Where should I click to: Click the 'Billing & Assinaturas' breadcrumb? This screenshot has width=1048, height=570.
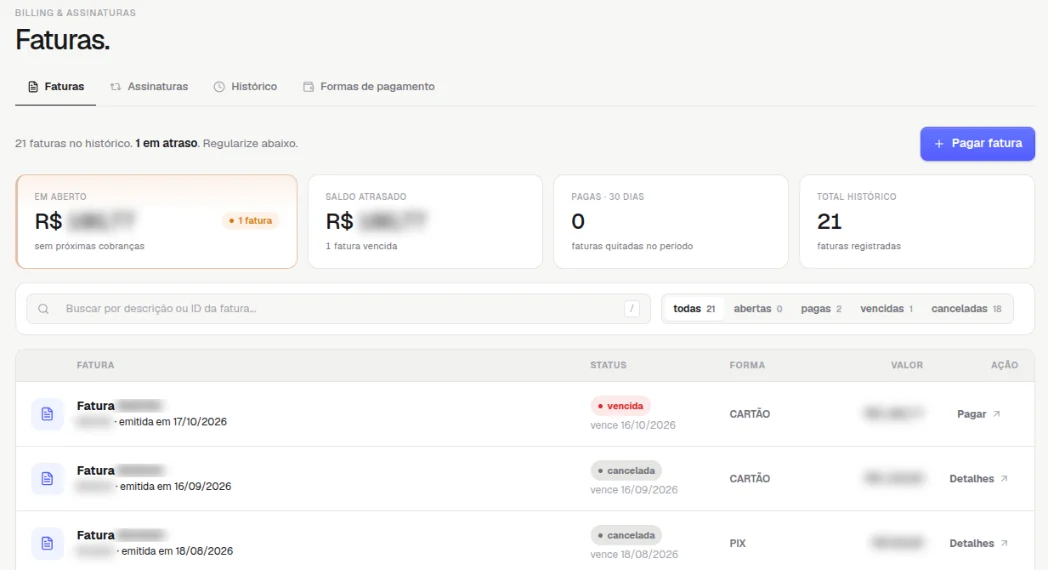click(76, 13)
